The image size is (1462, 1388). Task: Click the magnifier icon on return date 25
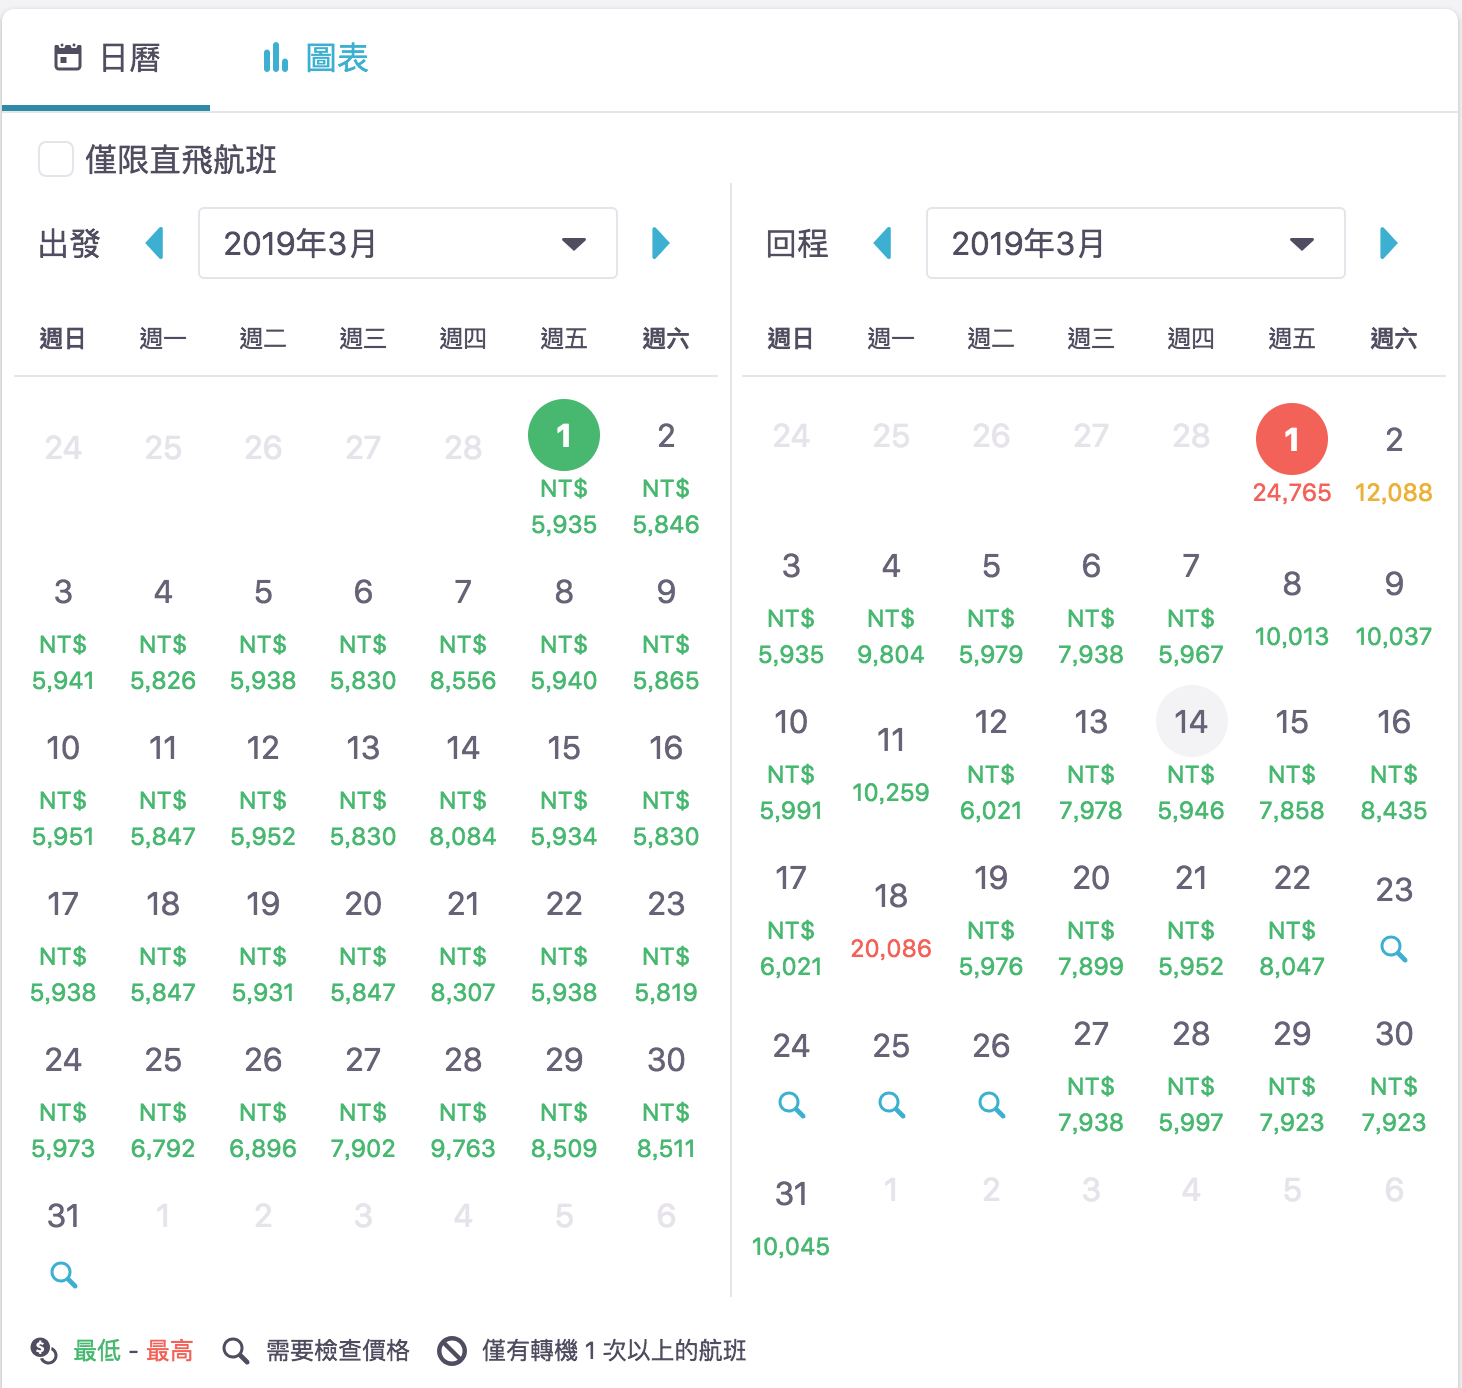pyautogui.click(x=891, y=1106)
